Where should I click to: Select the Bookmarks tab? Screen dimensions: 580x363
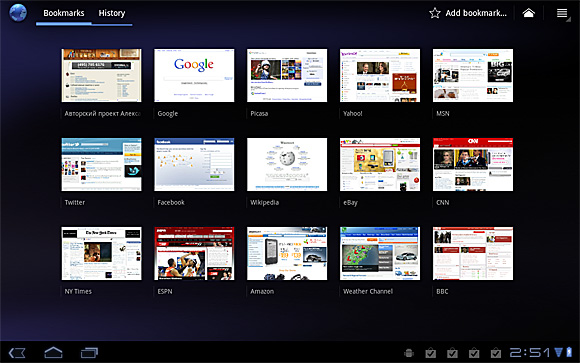tap(64, 13)
